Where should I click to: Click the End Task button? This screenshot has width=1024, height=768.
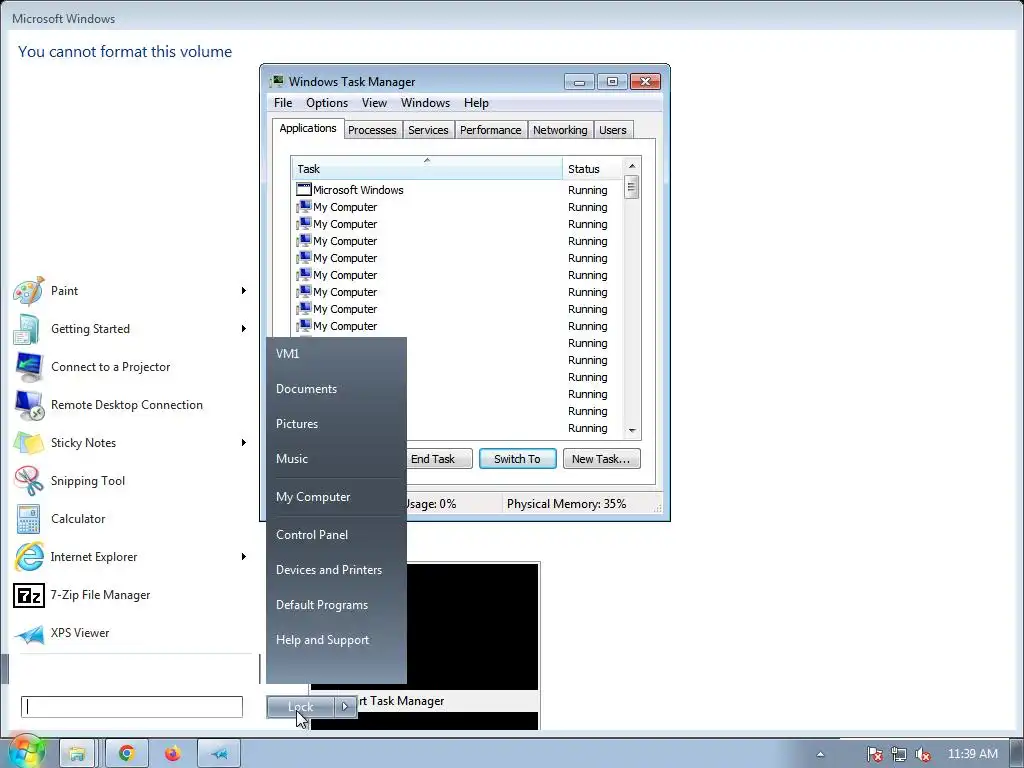pyautogui.click(x=433, y=459)
